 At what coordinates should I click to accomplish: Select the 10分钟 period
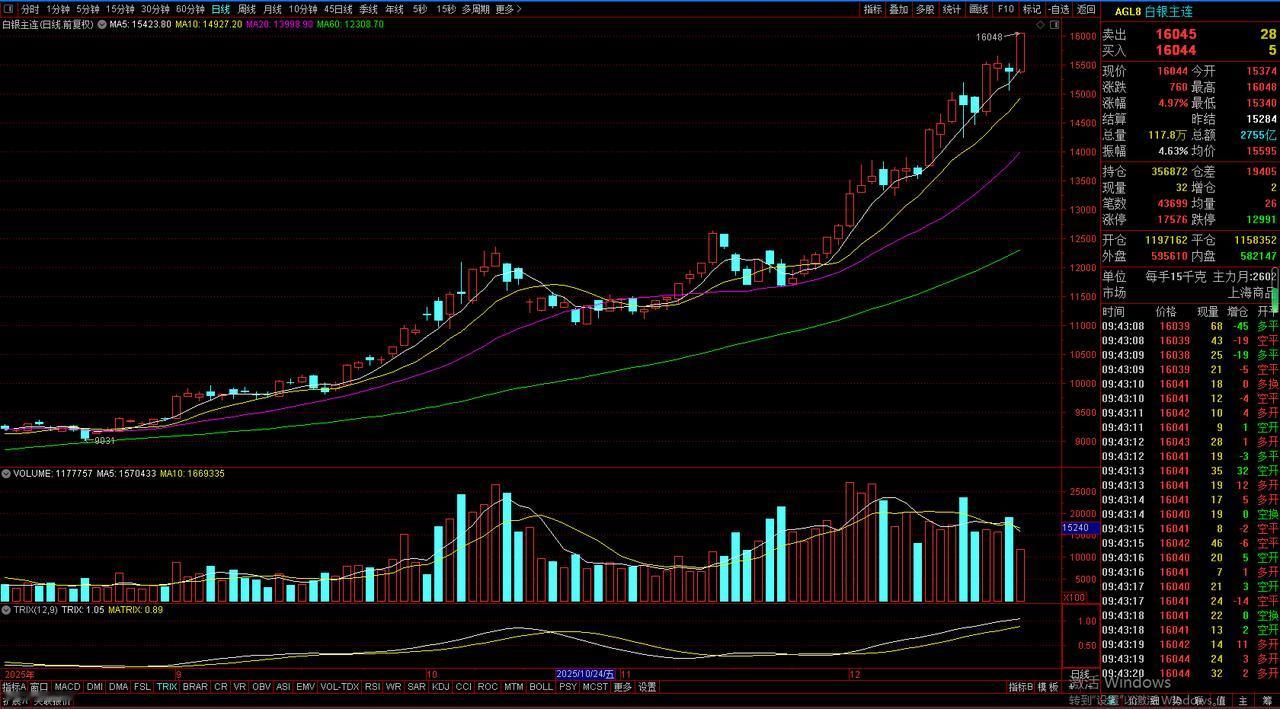[x=303, y=9]
